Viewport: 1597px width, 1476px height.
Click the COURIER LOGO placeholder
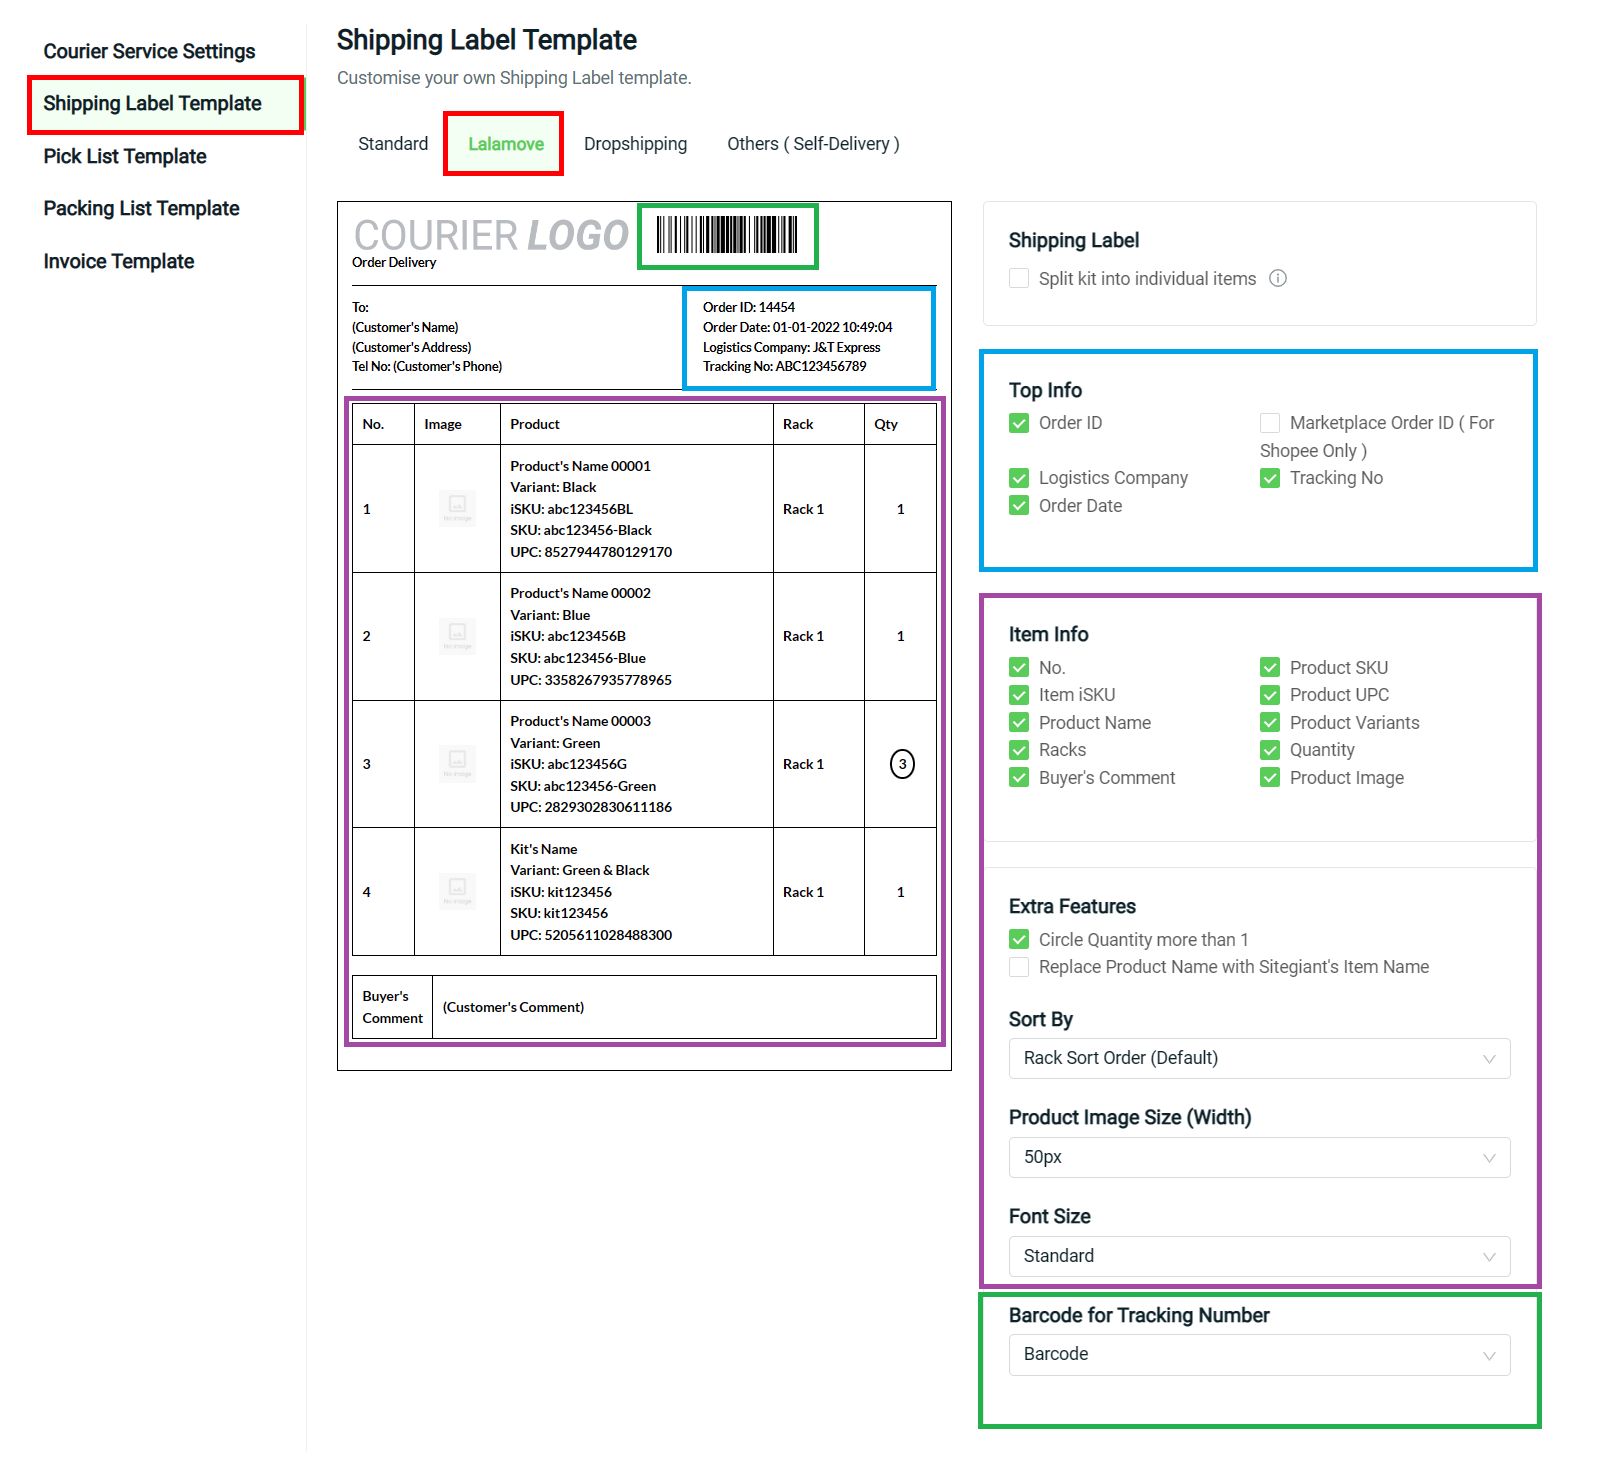click(491, 236)
